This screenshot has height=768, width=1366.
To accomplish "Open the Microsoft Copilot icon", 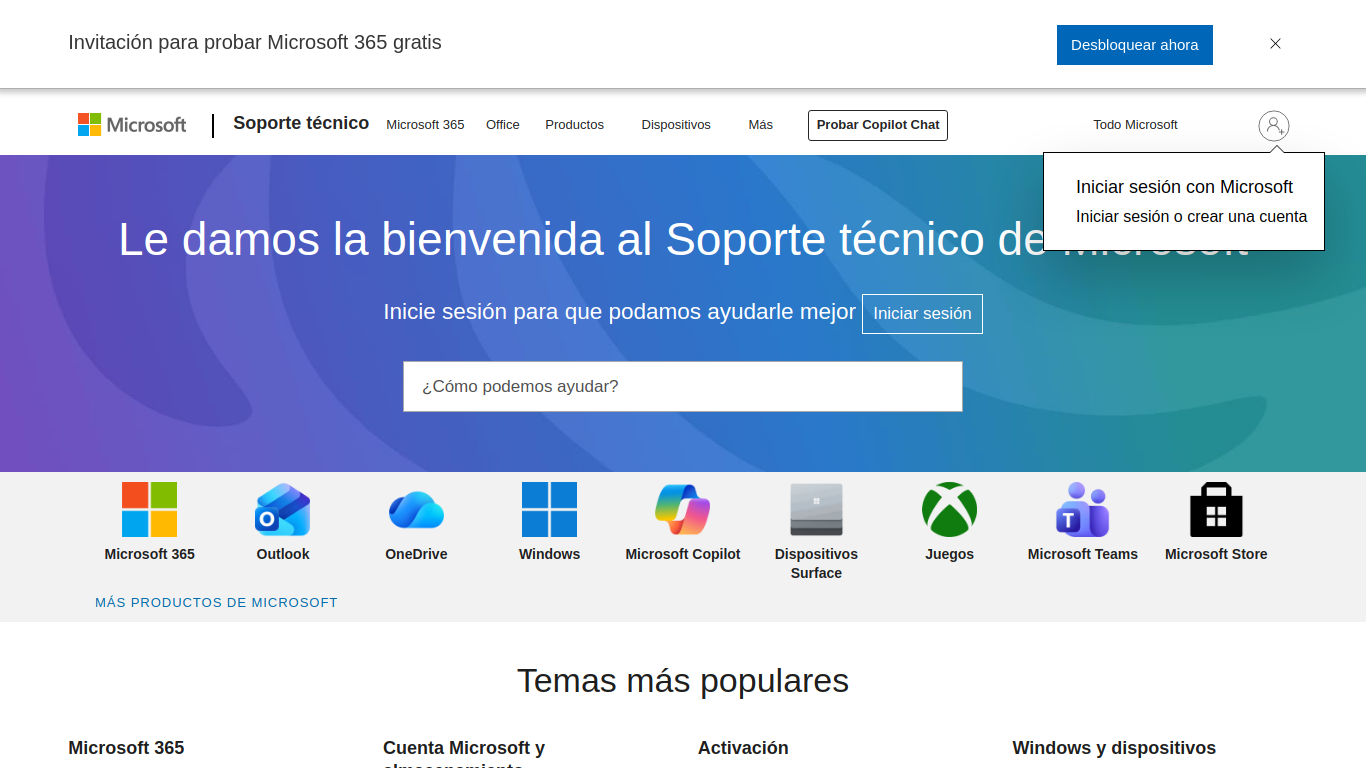I will click(x=683, y=510).
